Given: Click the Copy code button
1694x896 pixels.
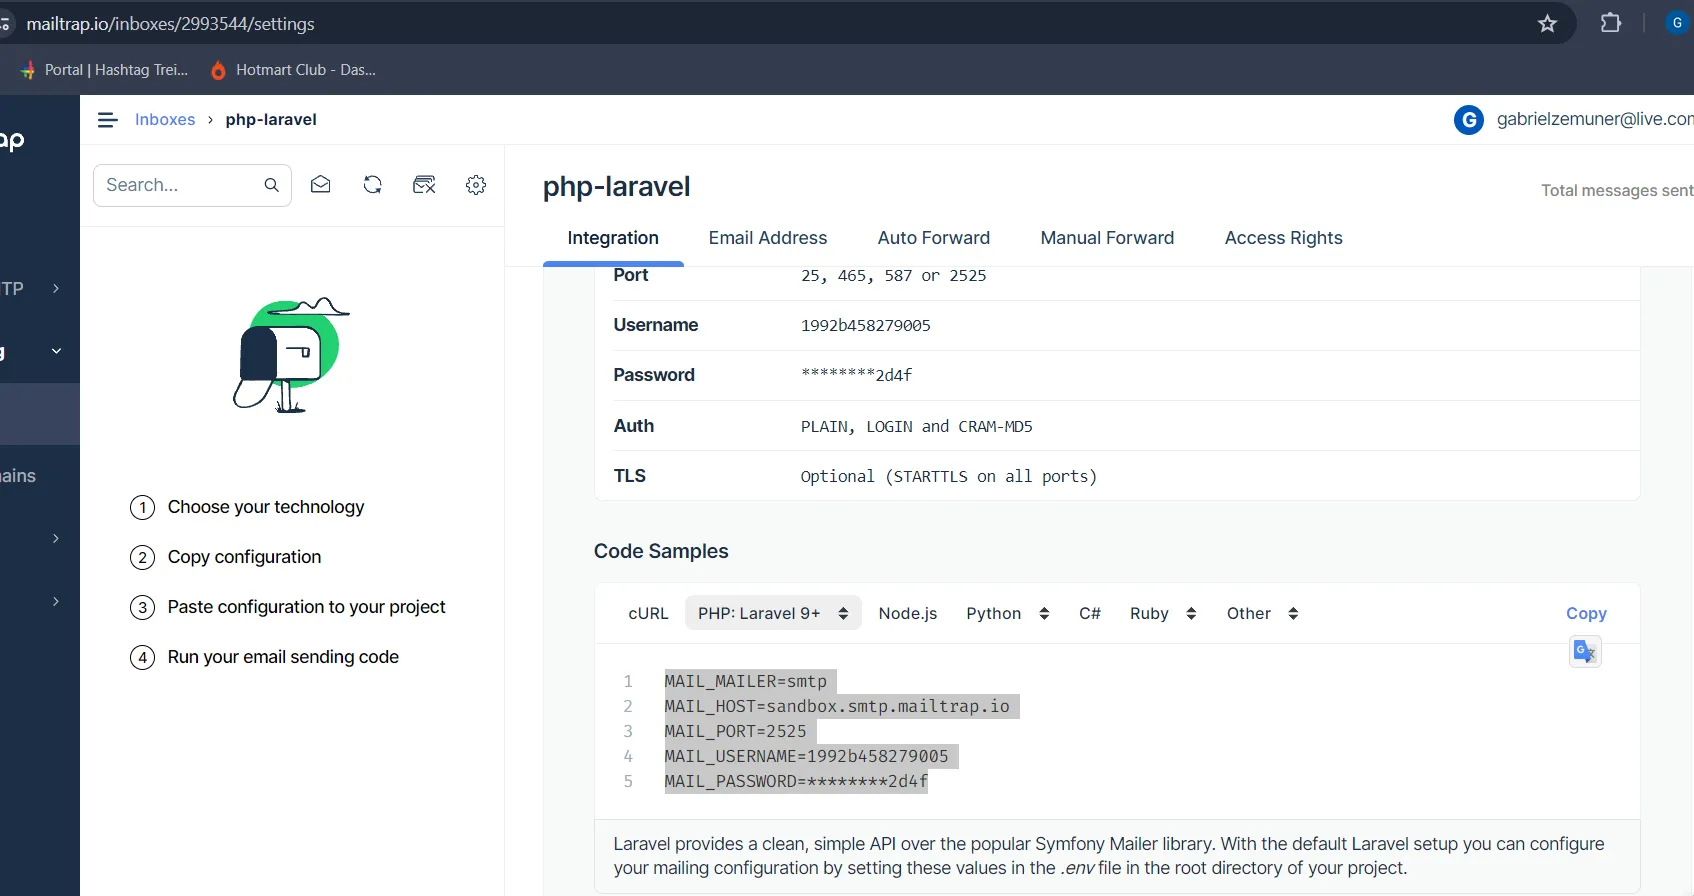Looking at the screenshot, I should coord(1585,613).
